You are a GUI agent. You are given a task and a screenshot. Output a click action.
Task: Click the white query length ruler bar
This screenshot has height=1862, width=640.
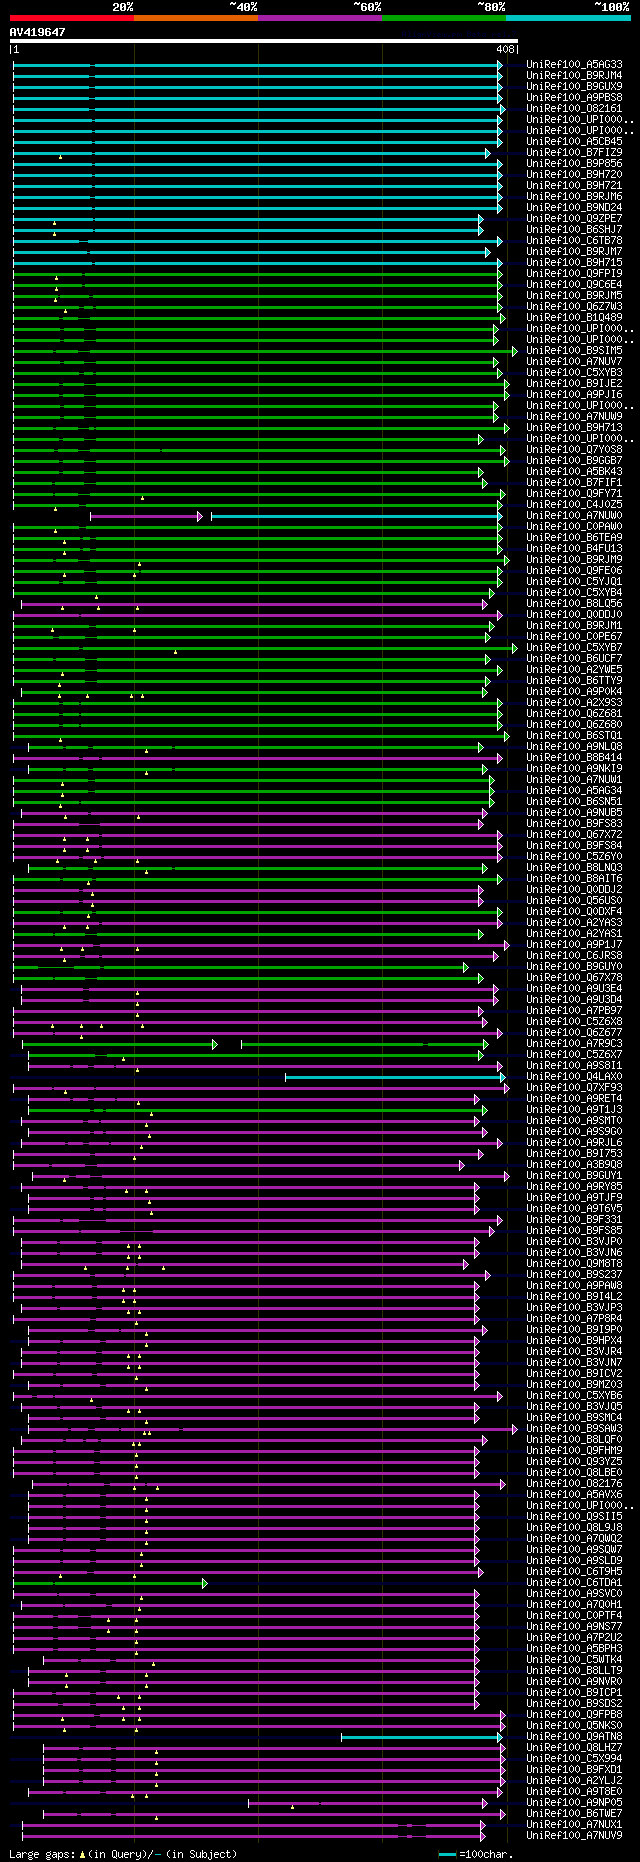click(264, 41)
